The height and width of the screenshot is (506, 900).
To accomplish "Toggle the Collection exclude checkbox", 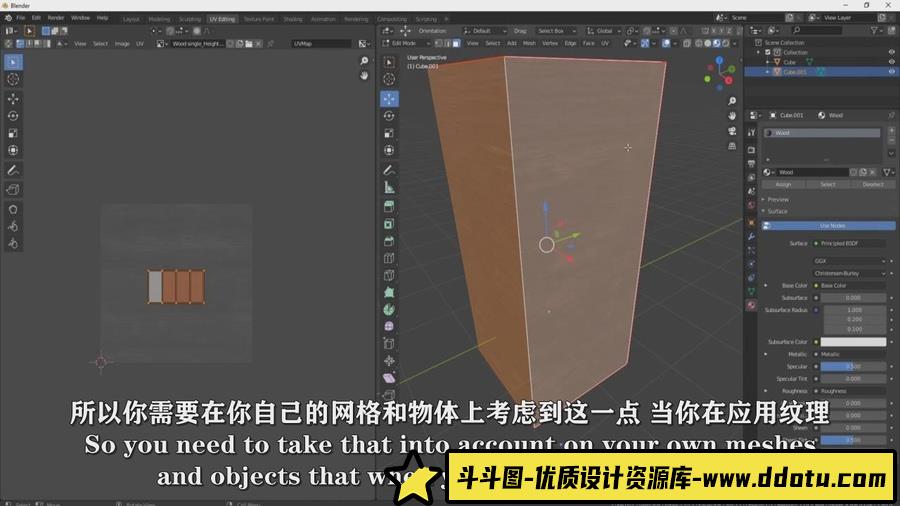I will tap(768, 52).
